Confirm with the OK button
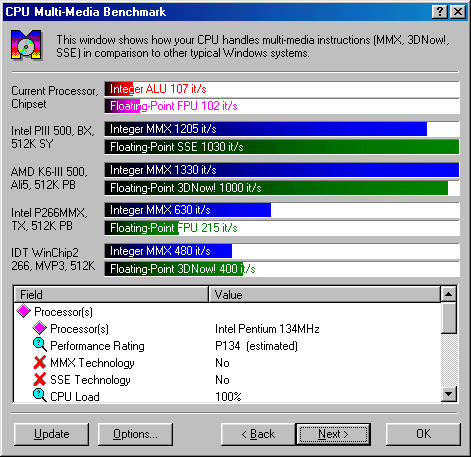The height and width of the screenshot is (457, 471). (423, 434)
